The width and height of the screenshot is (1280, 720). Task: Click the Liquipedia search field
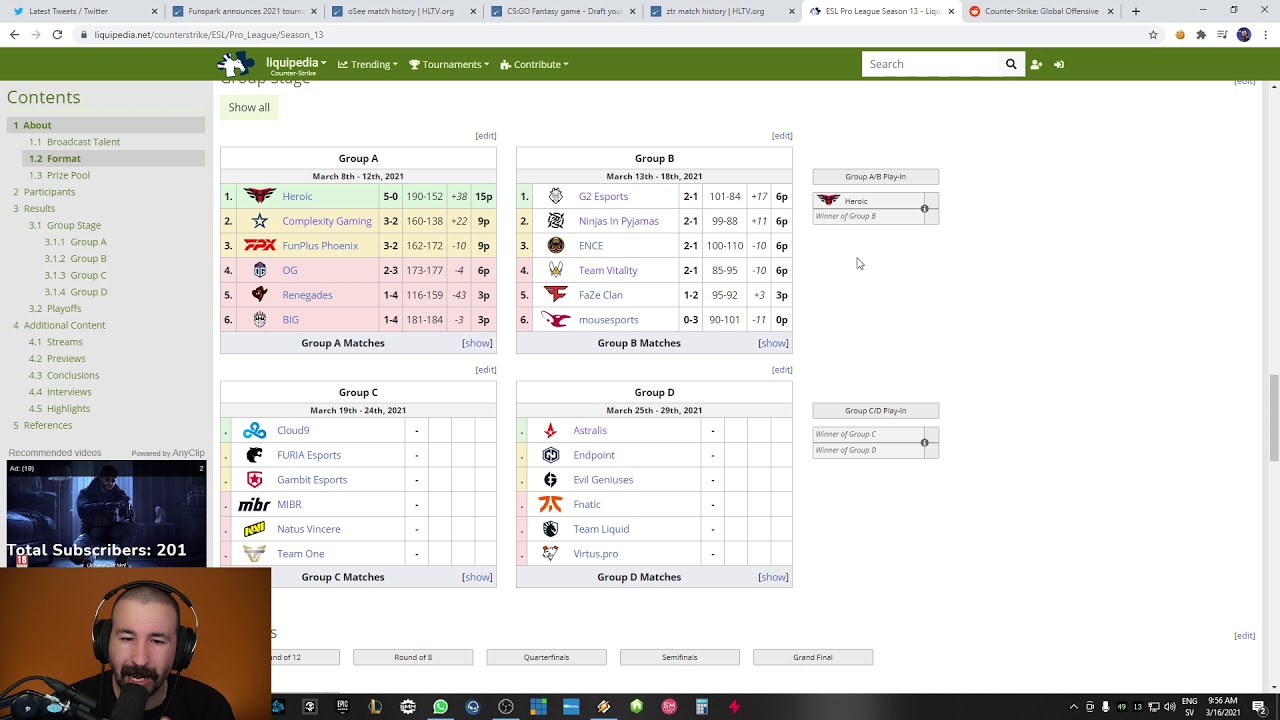(x=932, y=64)
